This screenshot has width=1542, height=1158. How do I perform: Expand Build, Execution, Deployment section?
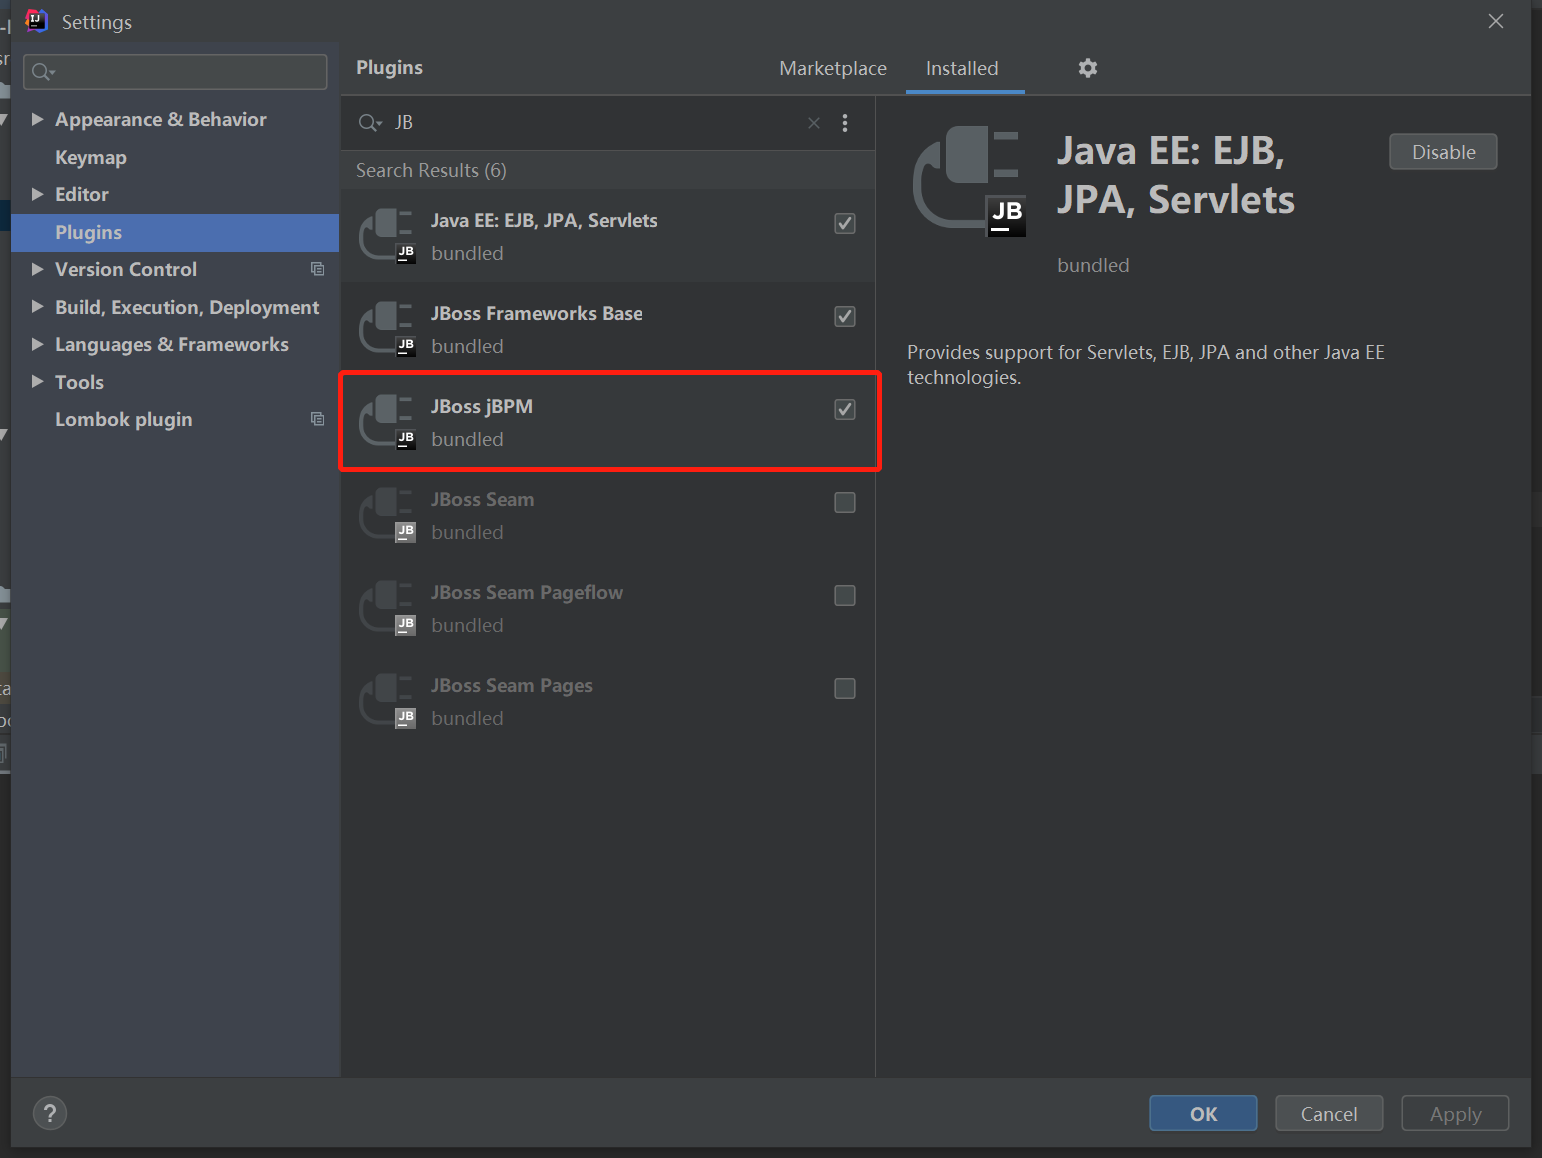pyautogui.click(x=37, y=307)
